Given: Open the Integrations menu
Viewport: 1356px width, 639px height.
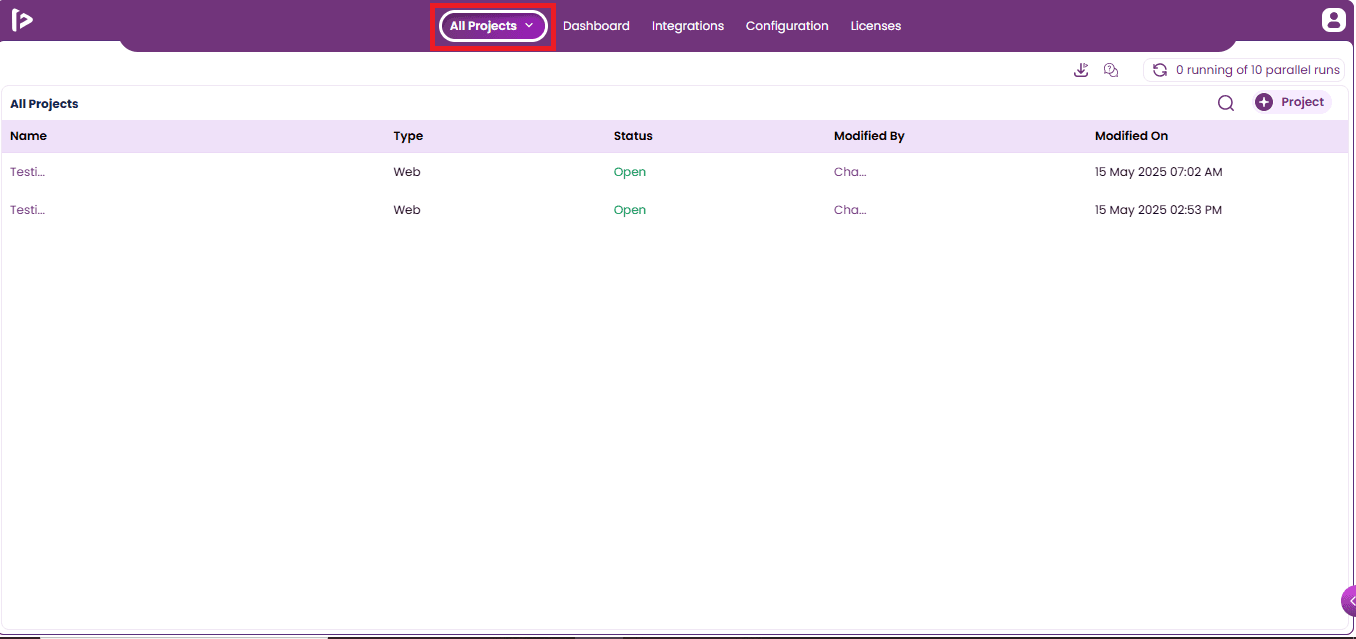Looking at the screenshot, I should coord(688,26).
